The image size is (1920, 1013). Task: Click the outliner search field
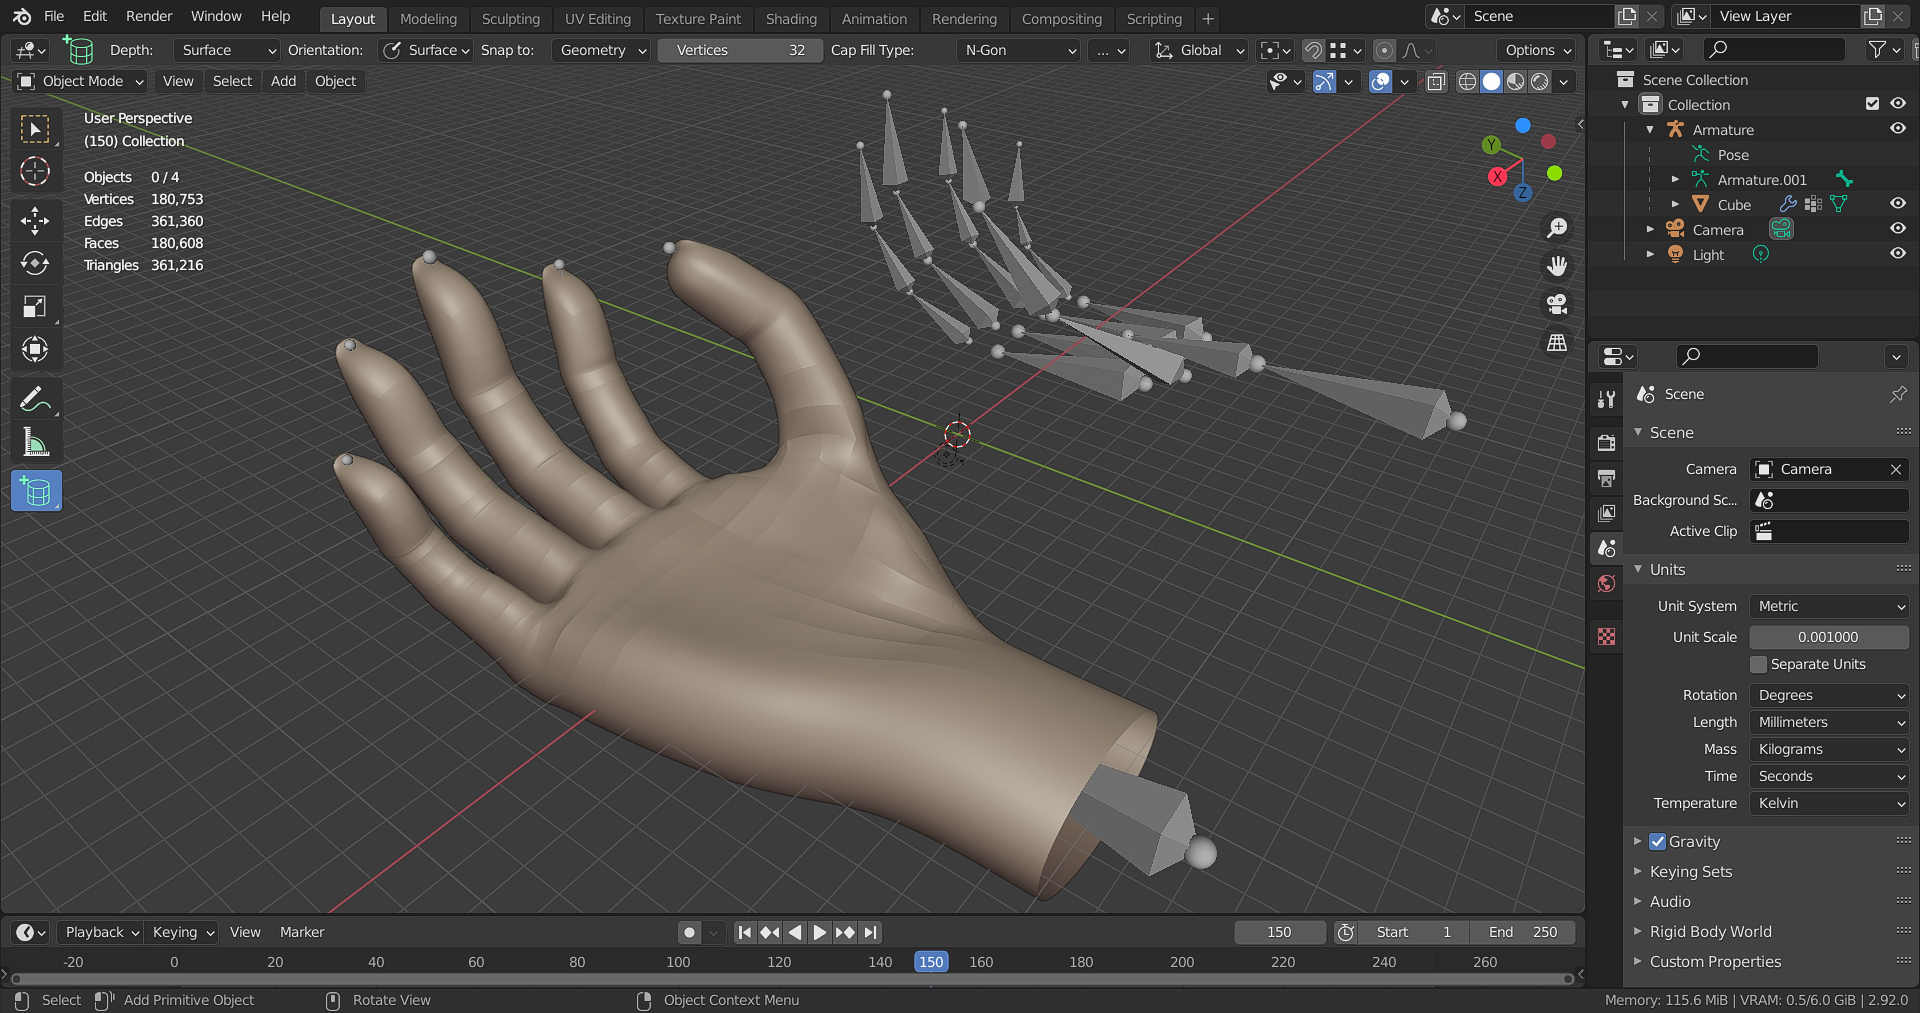point(1775,49)
